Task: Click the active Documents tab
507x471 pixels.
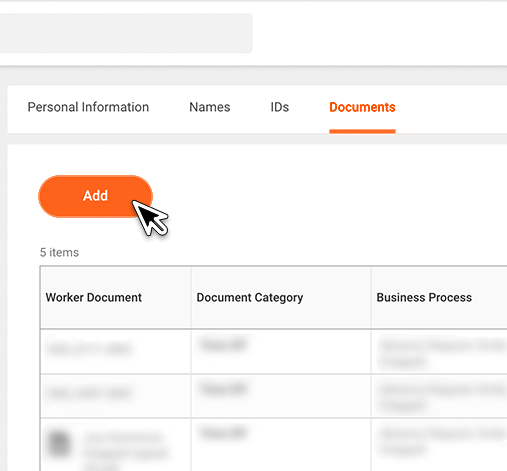Action: tap(362, 107)
